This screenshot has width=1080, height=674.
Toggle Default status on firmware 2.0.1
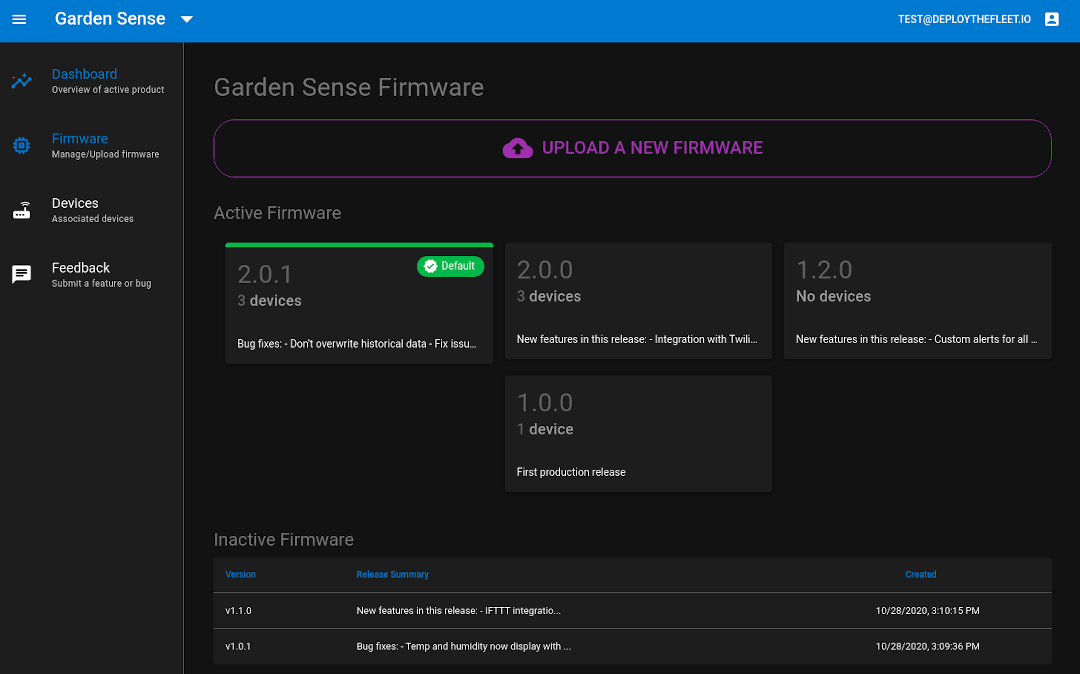(x=450, y=266)
